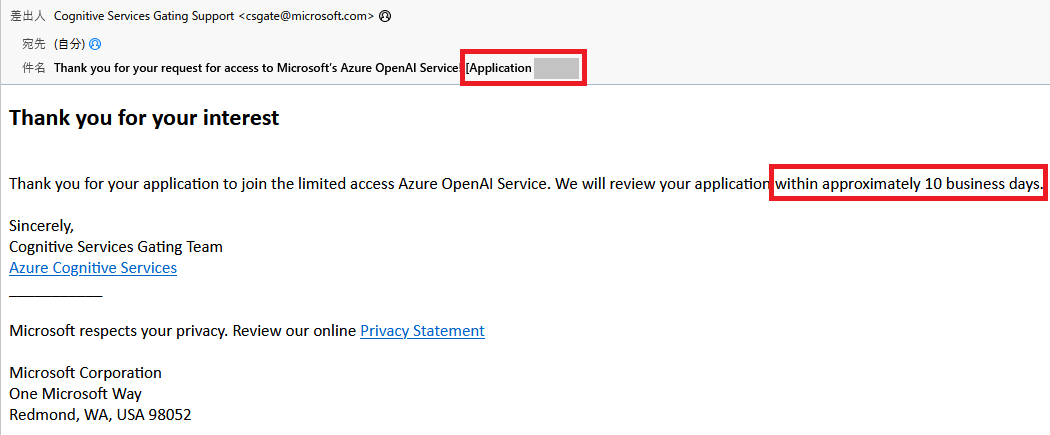Click the contact icon beside recipient (自分)
1050x435 pixels.
point(95,44)
